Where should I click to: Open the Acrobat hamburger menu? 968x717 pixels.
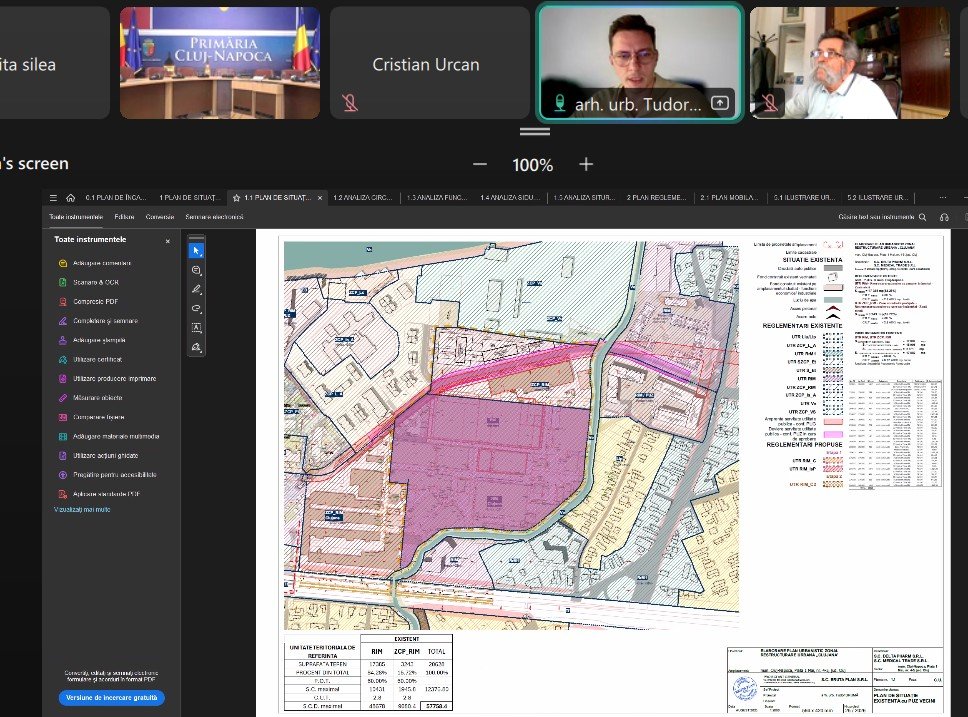click(x=53, y=198)
